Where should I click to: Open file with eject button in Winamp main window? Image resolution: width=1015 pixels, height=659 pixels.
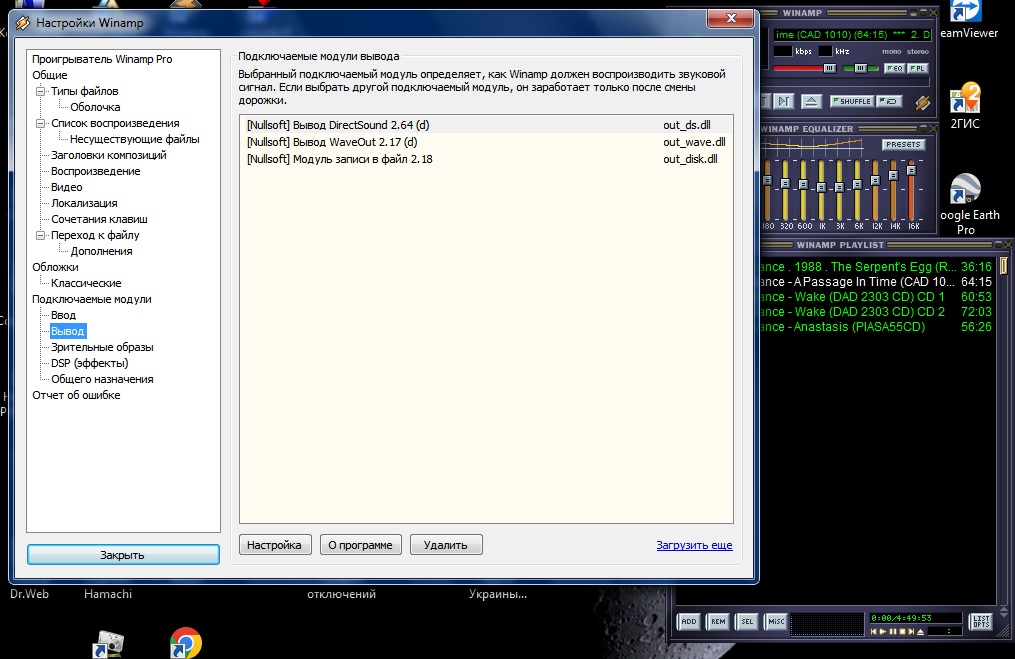[x=812, y=101]
